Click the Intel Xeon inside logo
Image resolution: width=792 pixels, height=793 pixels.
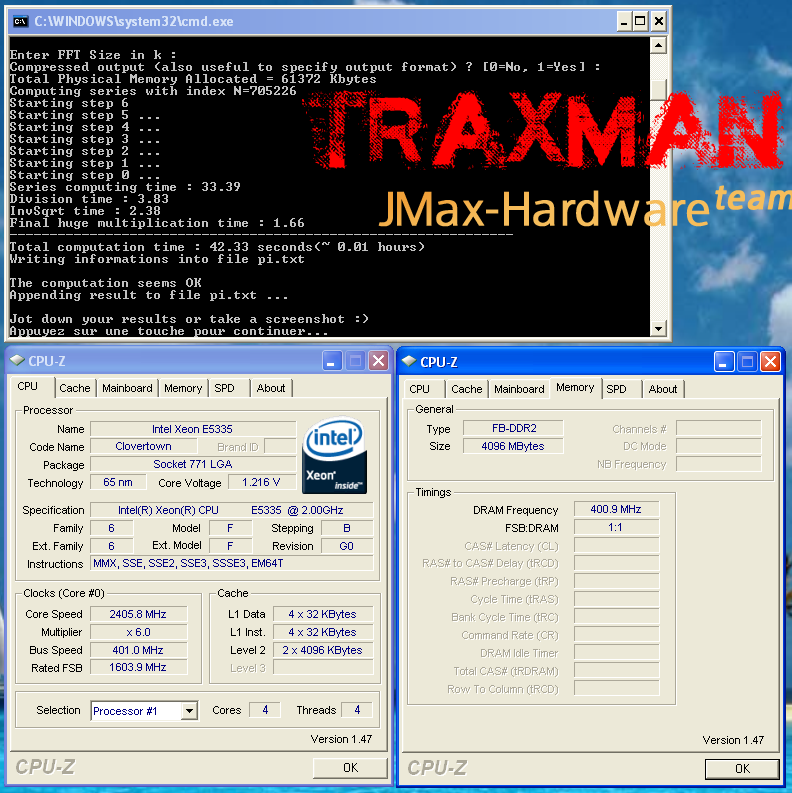[334, 455]
